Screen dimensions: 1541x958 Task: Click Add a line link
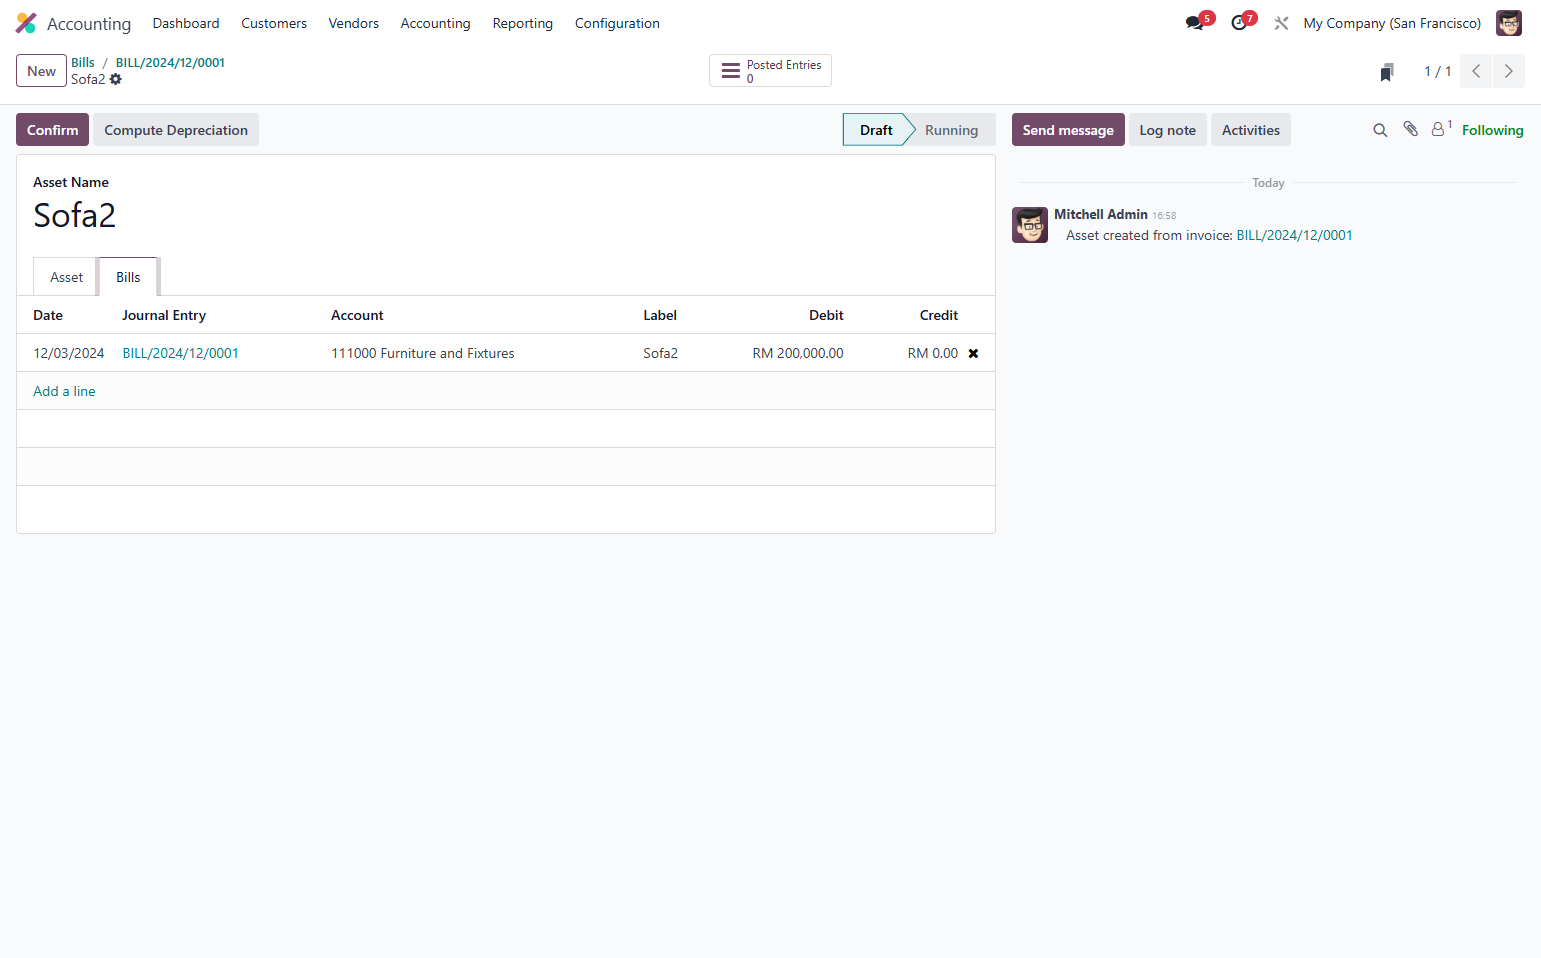pos(64,391)
